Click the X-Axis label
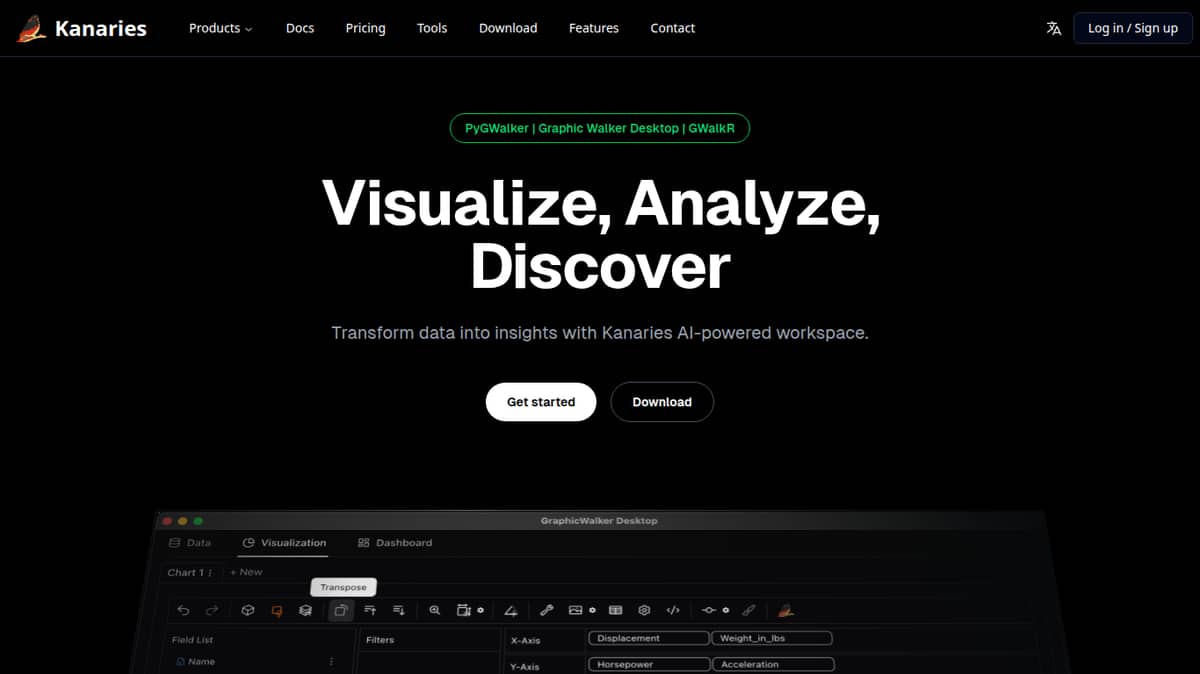The width and height of the screenshot is (1200, 674). tap(525, 640)
